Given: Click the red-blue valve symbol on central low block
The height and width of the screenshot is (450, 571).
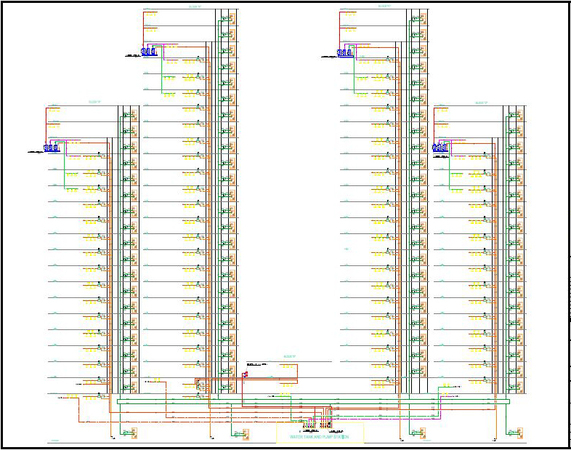Looking at the screenshot, I should click(x=245, y=374).
